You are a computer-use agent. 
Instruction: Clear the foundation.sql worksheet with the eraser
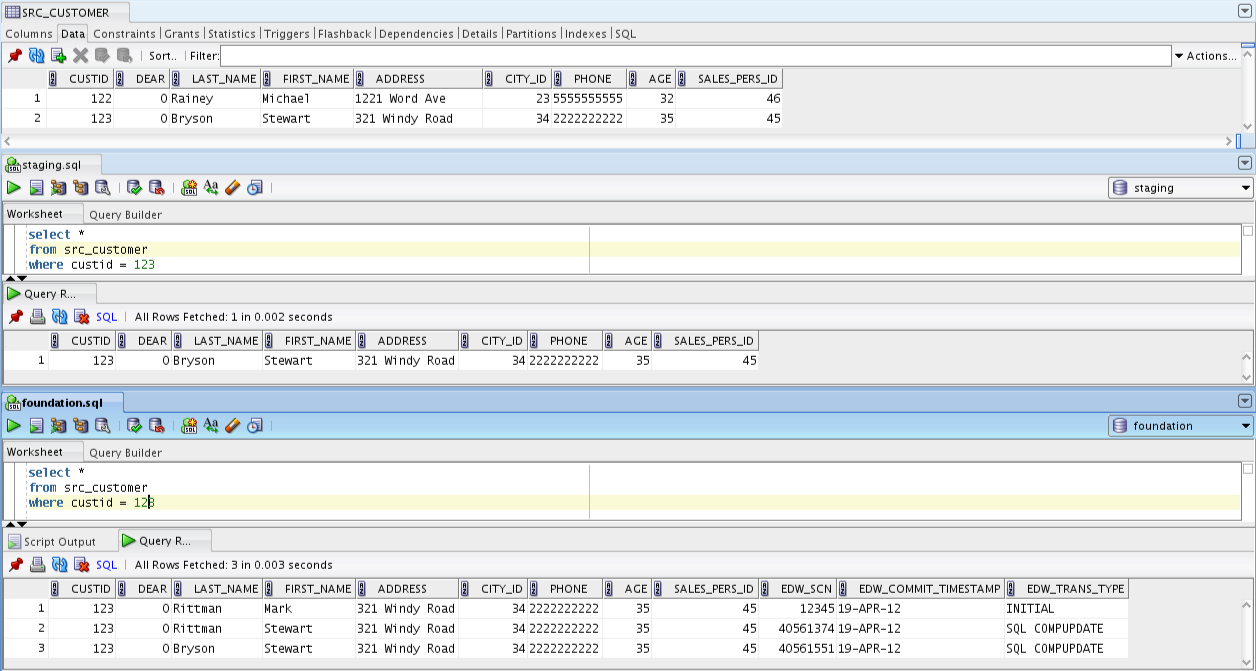(232, 425)
